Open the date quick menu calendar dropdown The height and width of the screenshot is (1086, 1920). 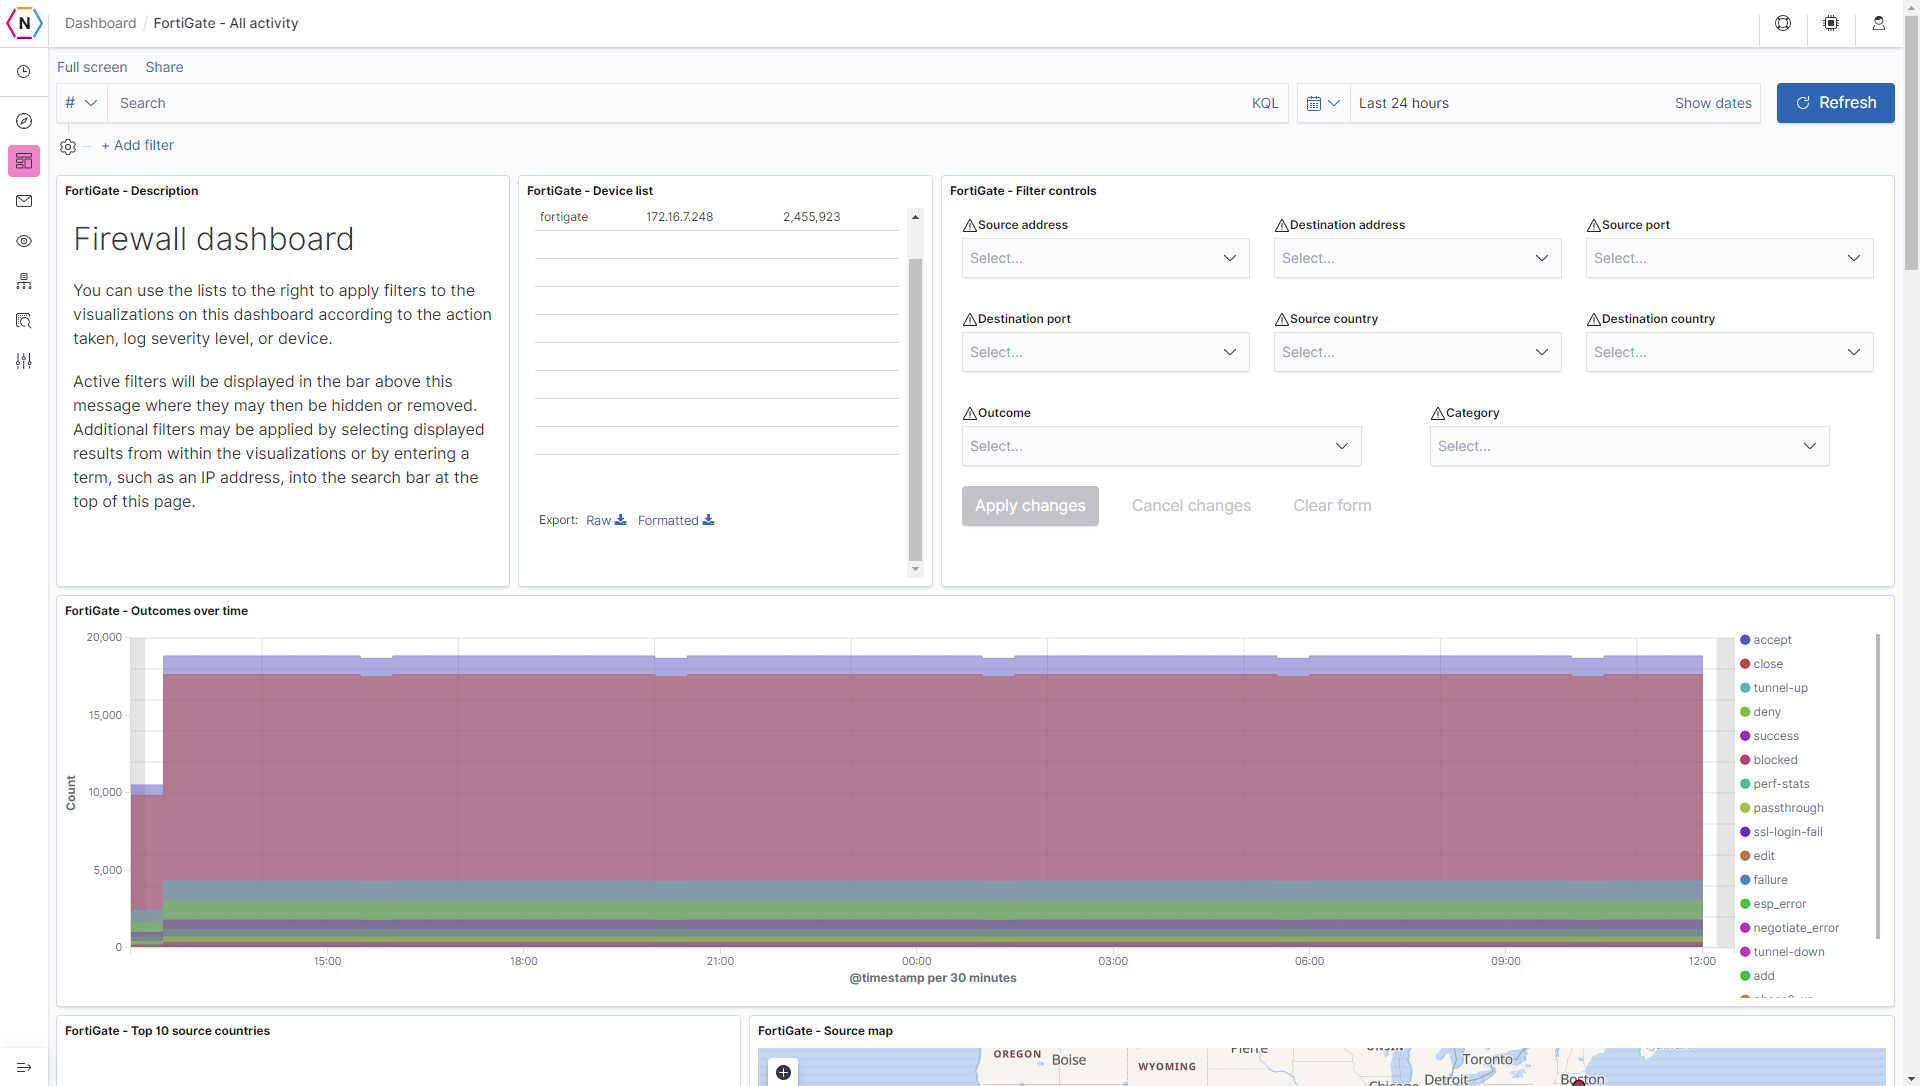coord(1323,103)
